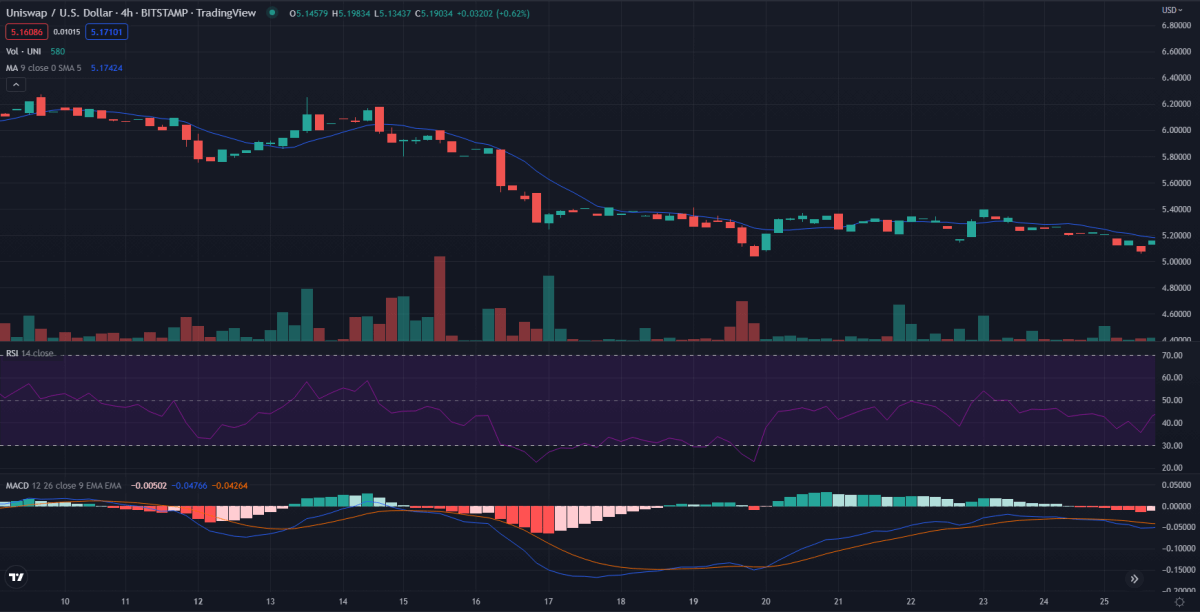Click date label 17 on time axis

click(549, 602)
